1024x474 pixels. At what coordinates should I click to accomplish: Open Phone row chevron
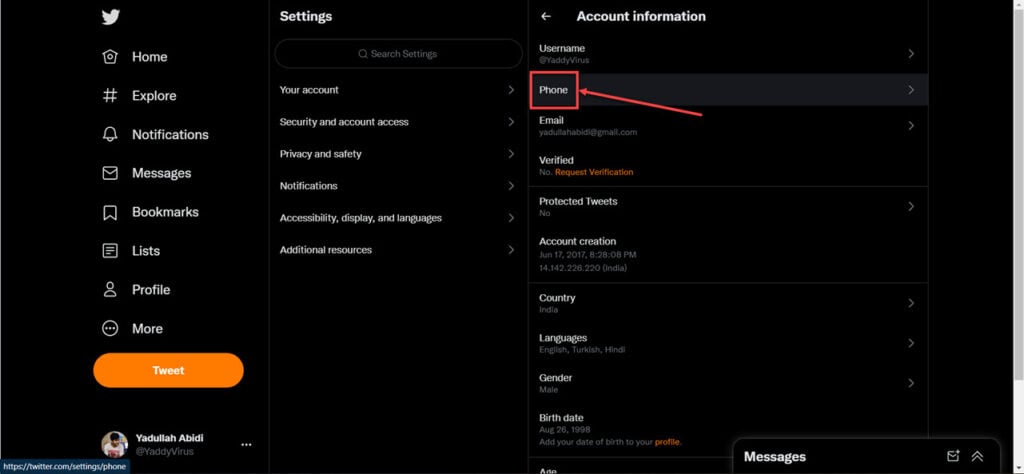pyautogui.click(x=911, y=90)
